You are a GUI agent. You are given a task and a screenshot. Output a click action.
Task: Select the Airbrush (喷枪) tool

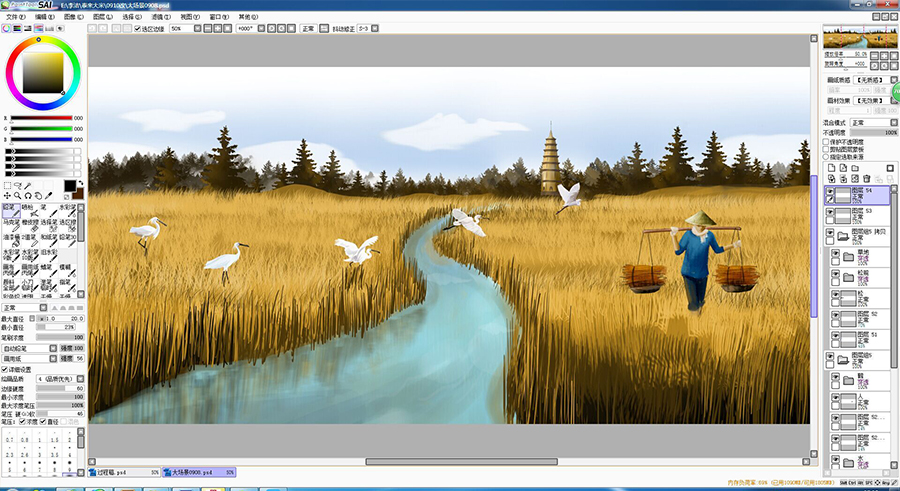30,212
